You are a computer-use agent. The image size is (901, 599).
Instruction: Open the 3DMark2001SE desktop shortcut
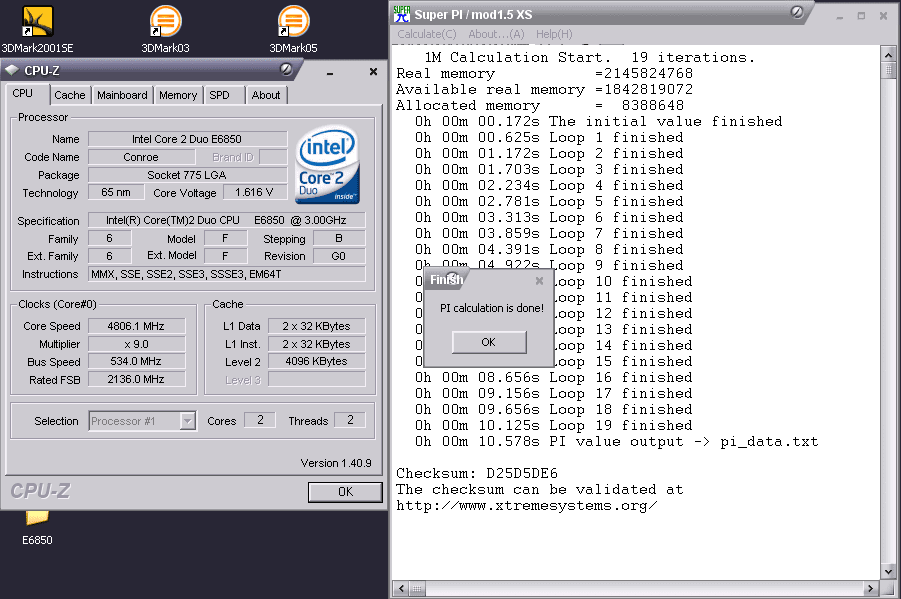click(37, 29)
